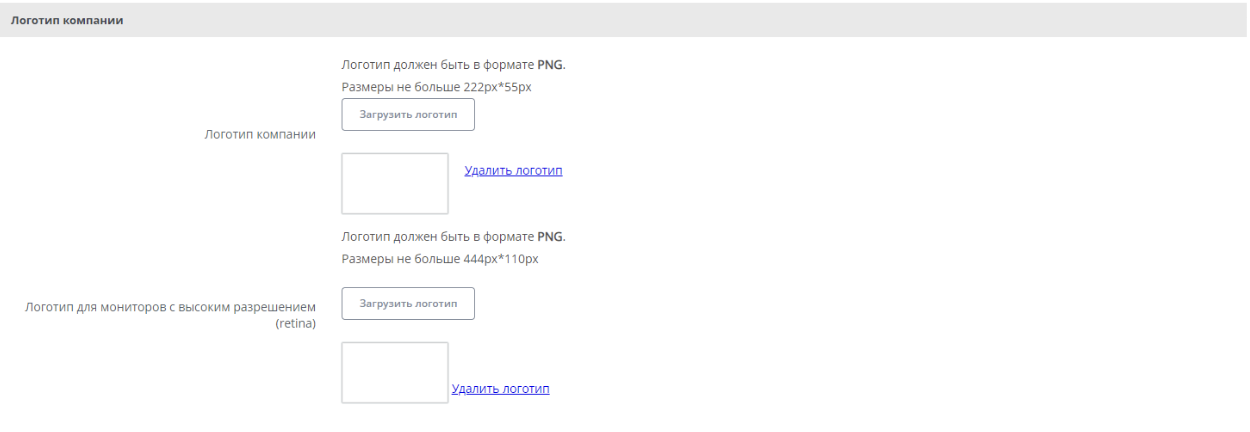The width and height of the screenshot is (1250, 432).
Task: Click the "Логотип компании" field label
Action: tap(260, 135)
